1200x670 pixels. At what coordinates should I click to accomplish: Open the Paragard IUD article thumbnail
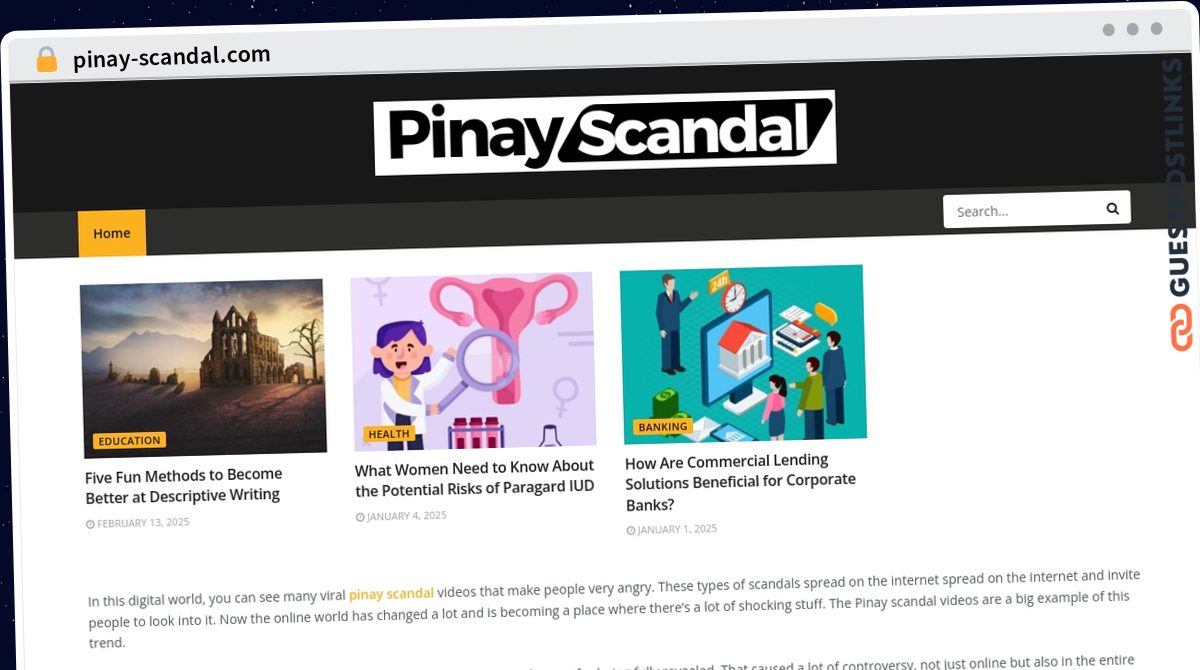473,361
